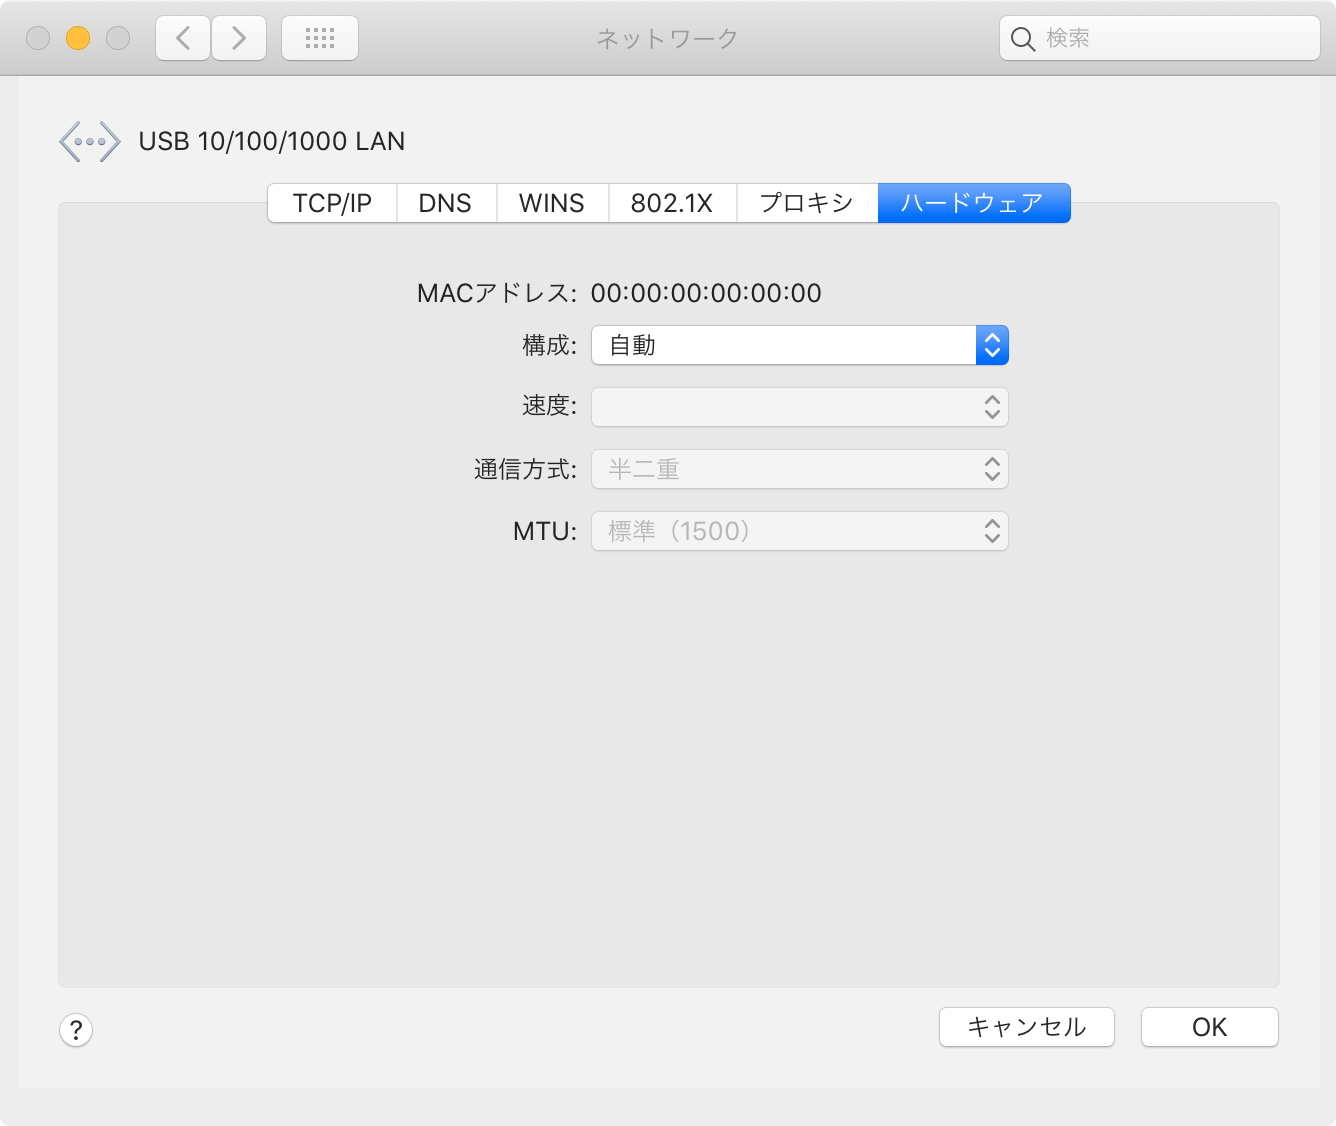Open help with question mark button
This screenshot has height=1126, width=1336.
76,1030
